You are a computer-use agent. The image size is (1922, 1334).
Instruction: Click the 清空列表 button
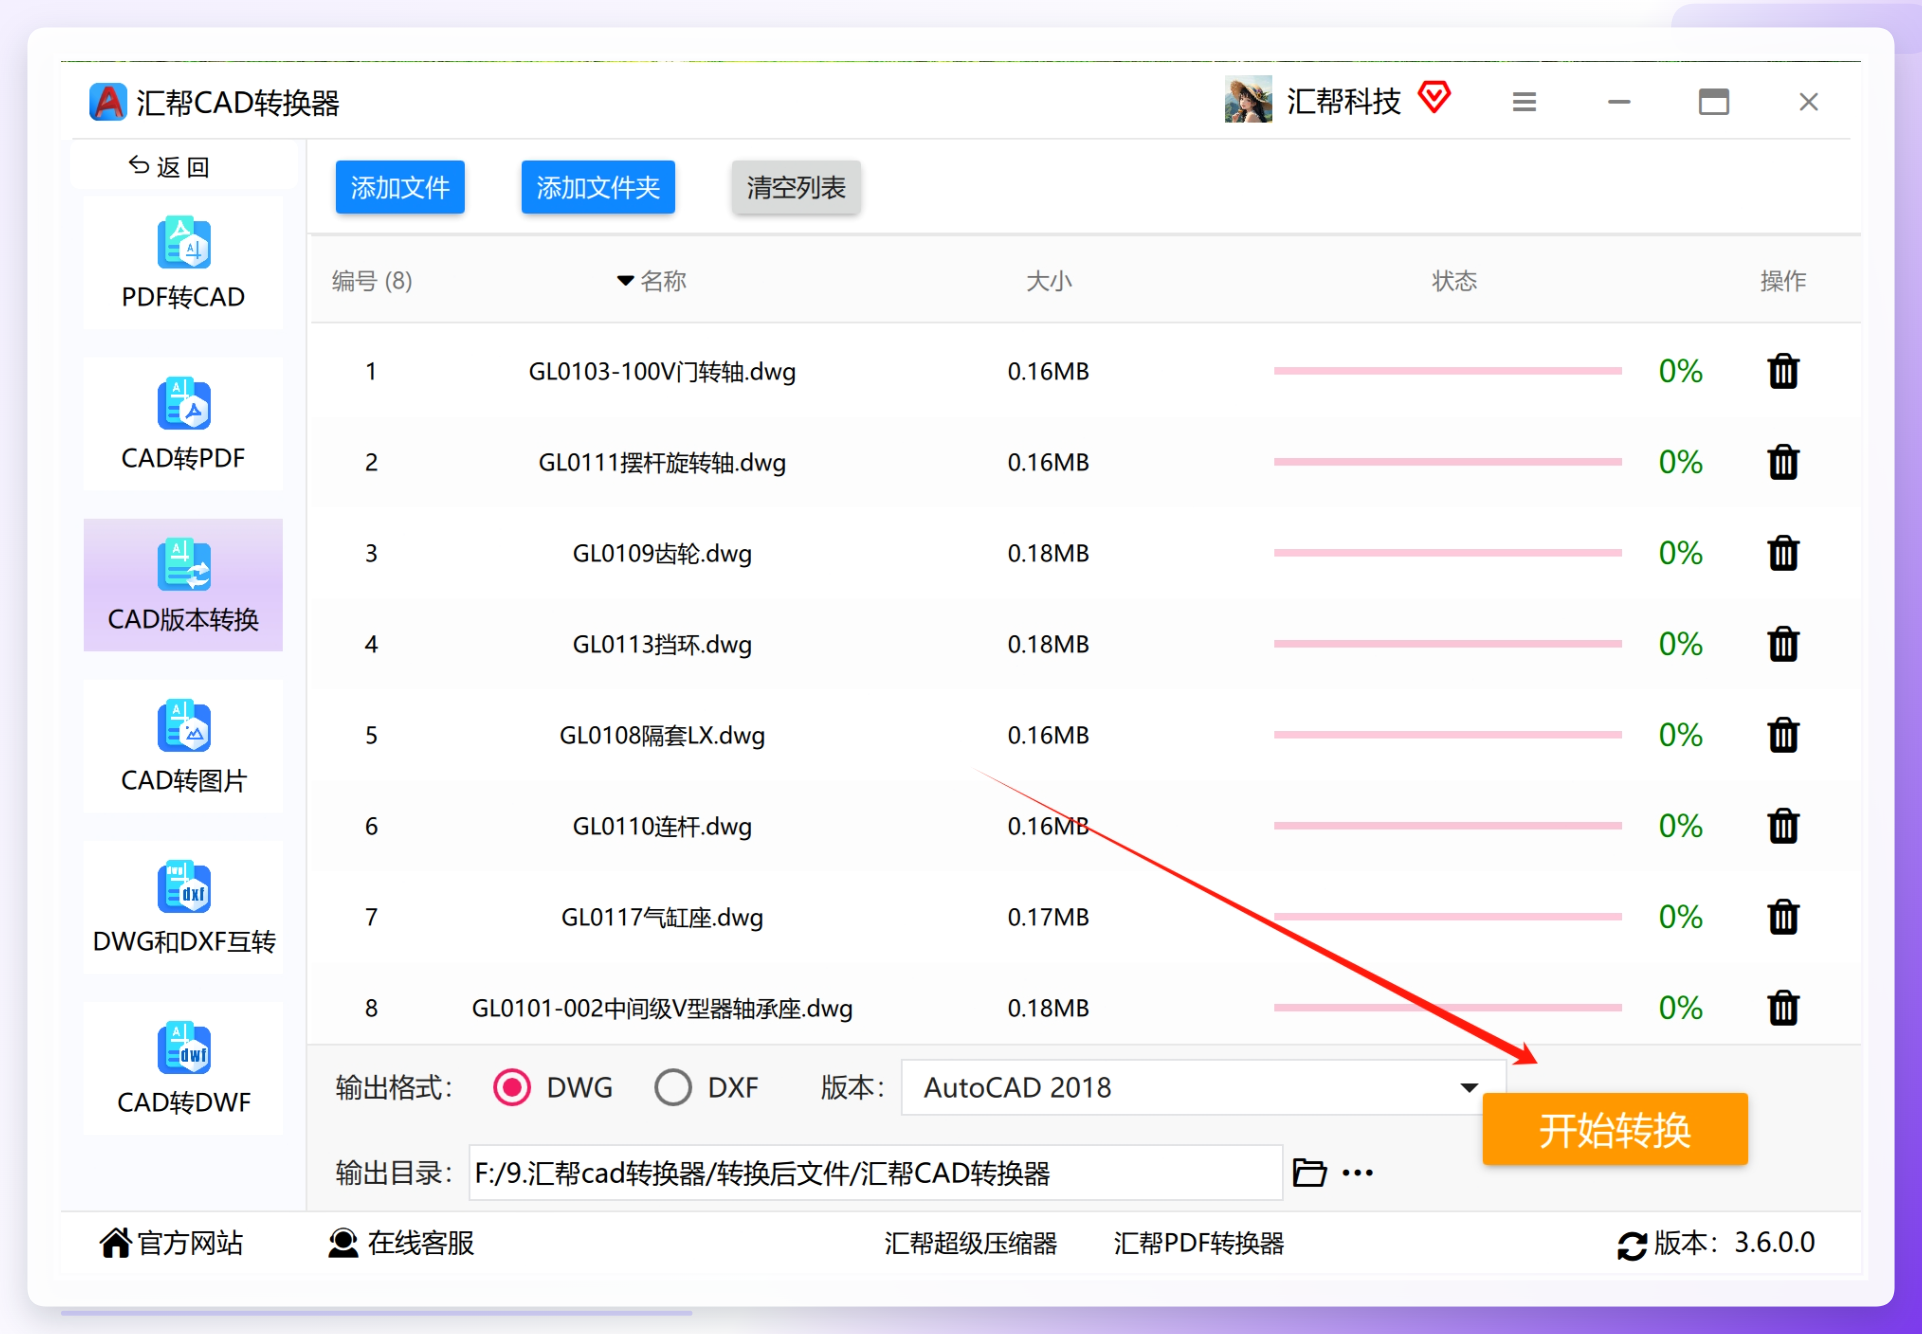pos(796,187)
